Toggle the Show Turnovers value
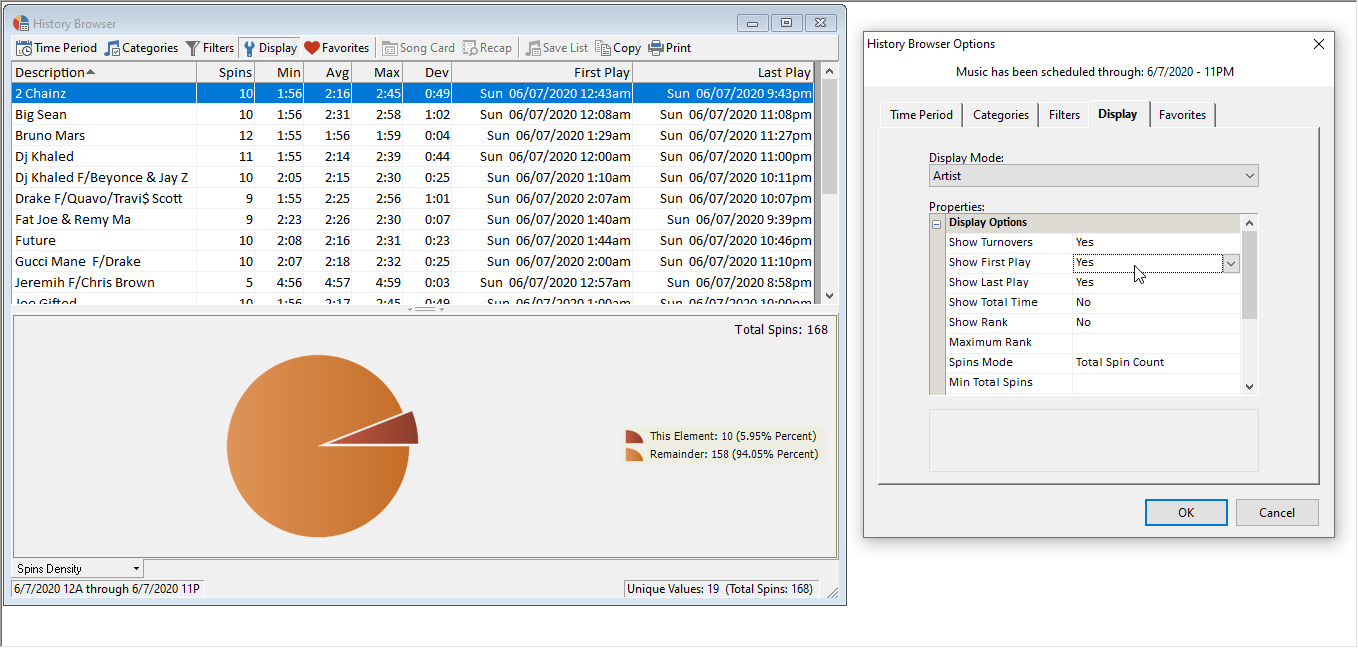Image resolution: width=1358 pixels, height=648 pixels. (x=1155, y=242)
